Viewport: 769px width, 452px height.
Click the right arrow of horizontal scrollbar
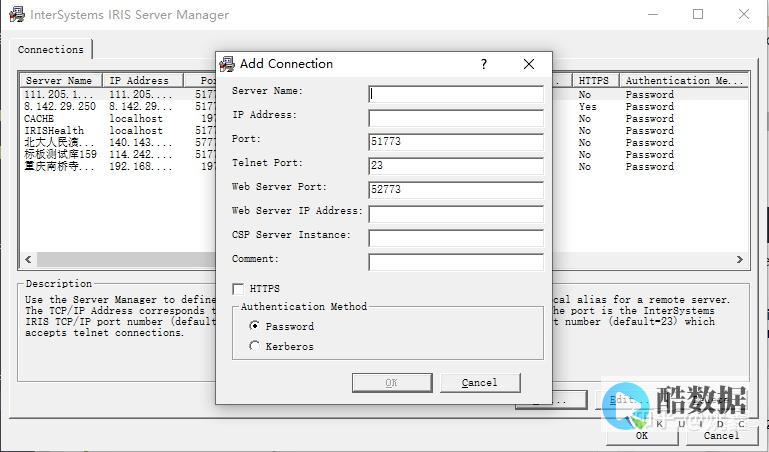pyautogui.click(x=740, y=259)
